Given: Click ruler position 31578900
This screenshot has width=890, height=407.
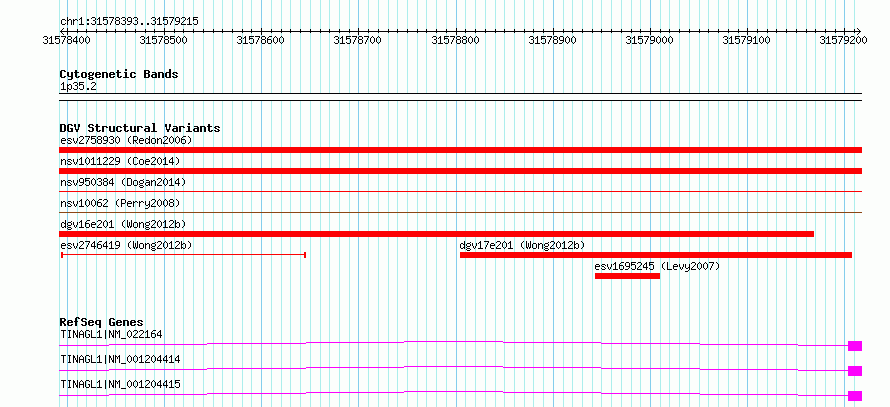Looking at the screenshot, I should point(552,40).
